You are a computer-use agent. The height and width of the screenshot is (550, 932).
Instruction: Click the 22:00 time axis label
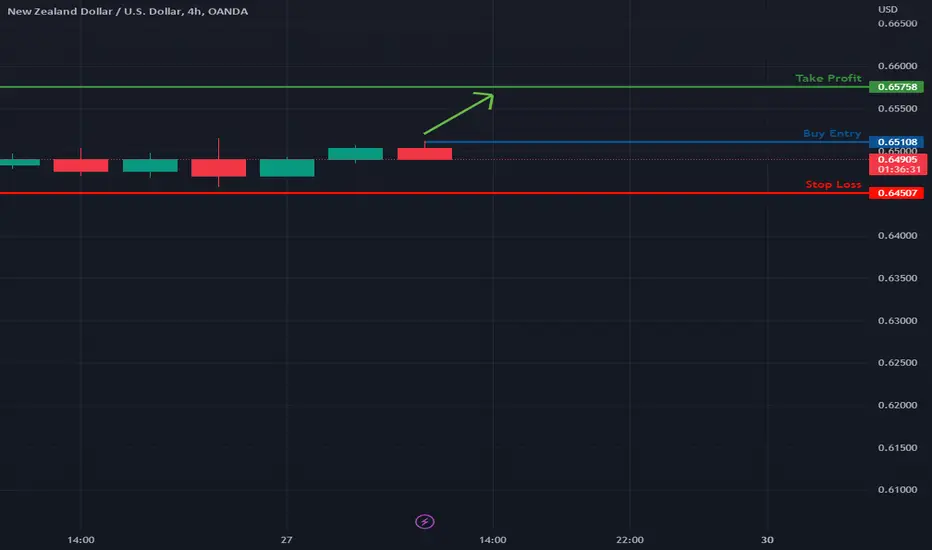coord(629,540)
